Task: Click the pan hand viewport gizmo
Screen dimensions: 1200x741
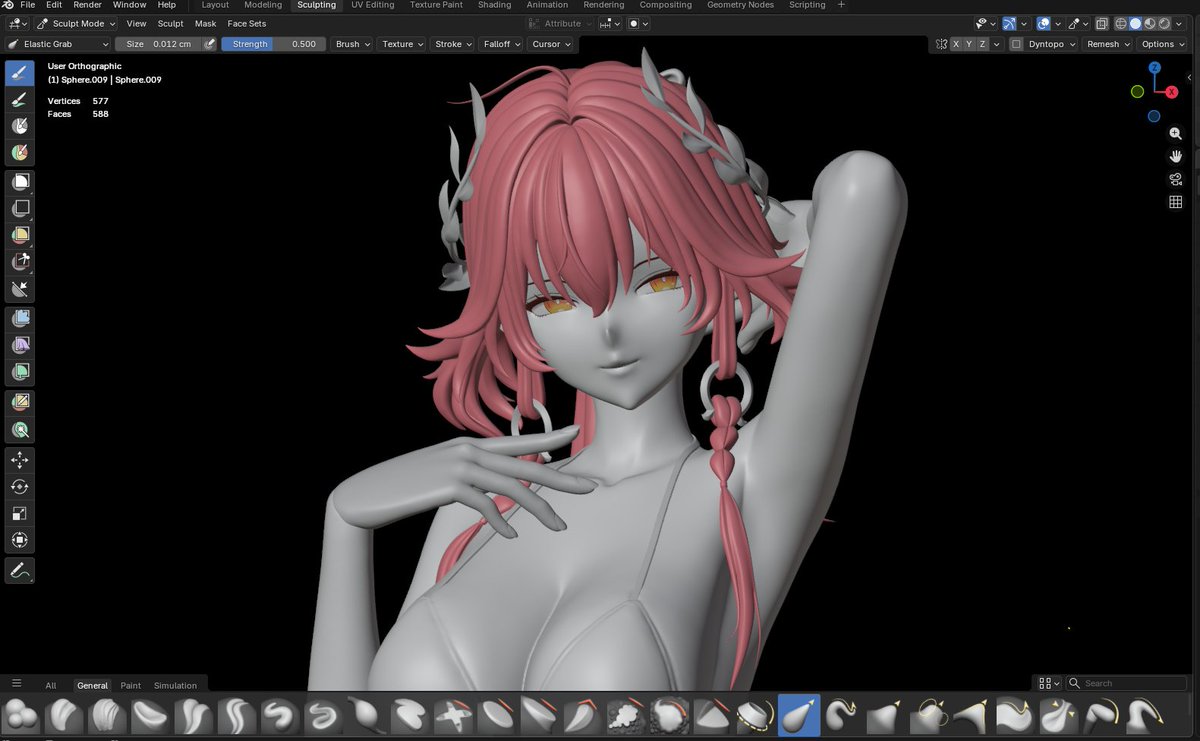Action: coord(1176,156)
